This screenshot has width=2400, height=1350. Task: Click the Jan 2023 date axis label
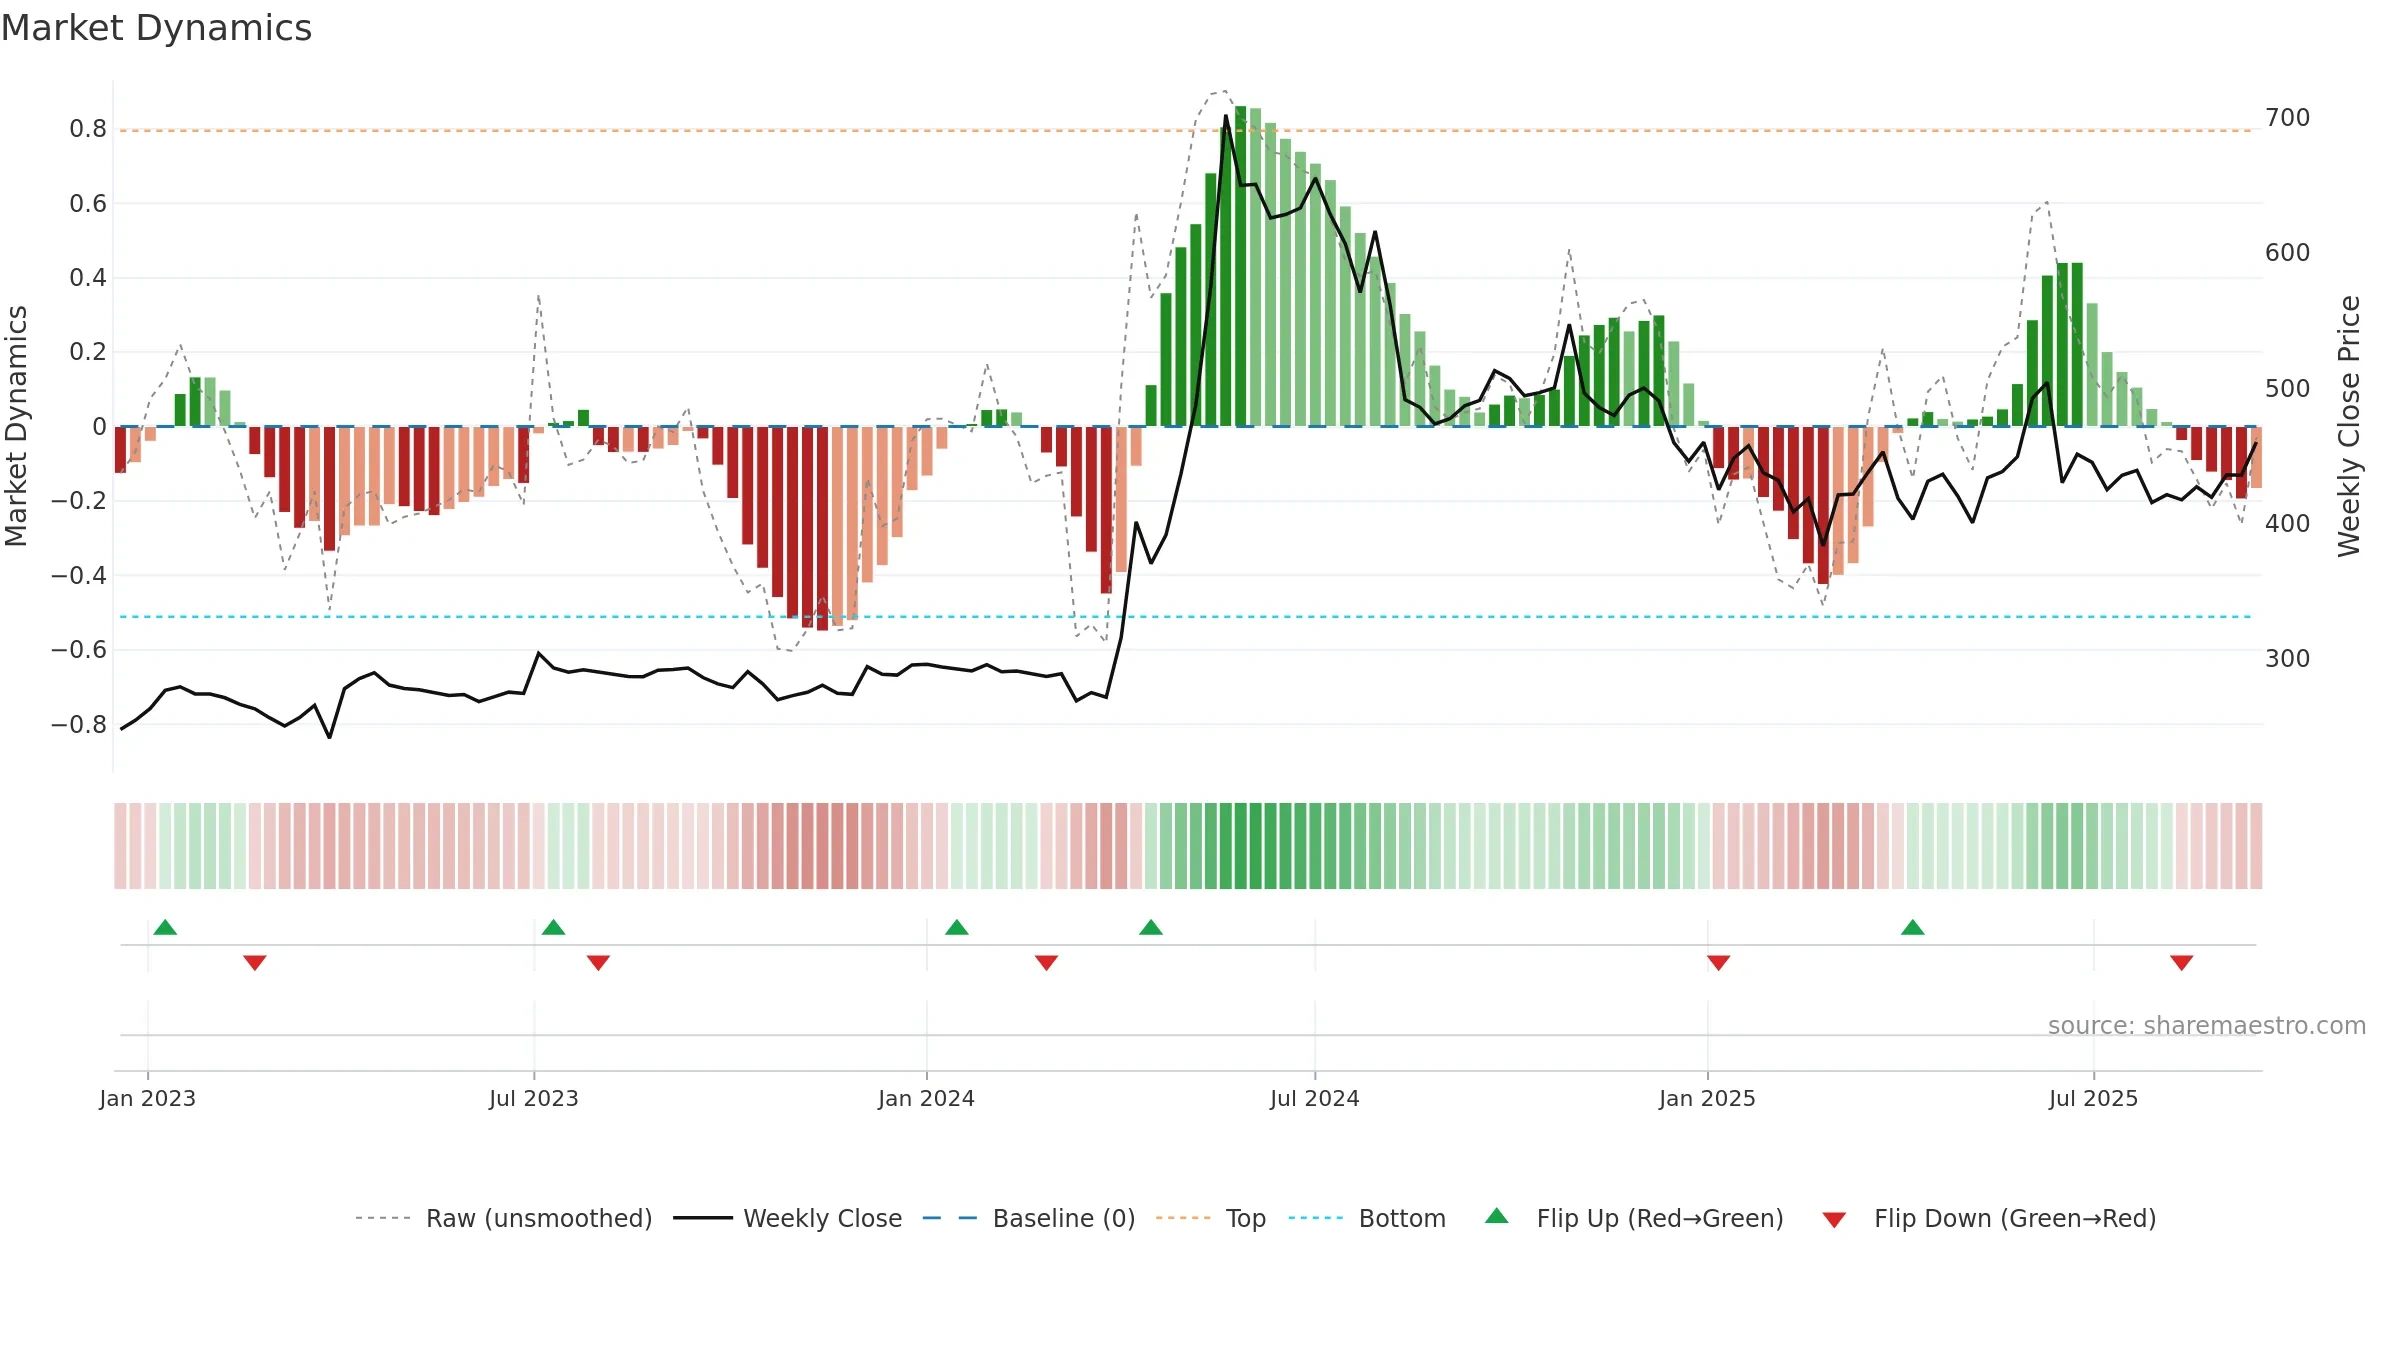click(148, 1099)
